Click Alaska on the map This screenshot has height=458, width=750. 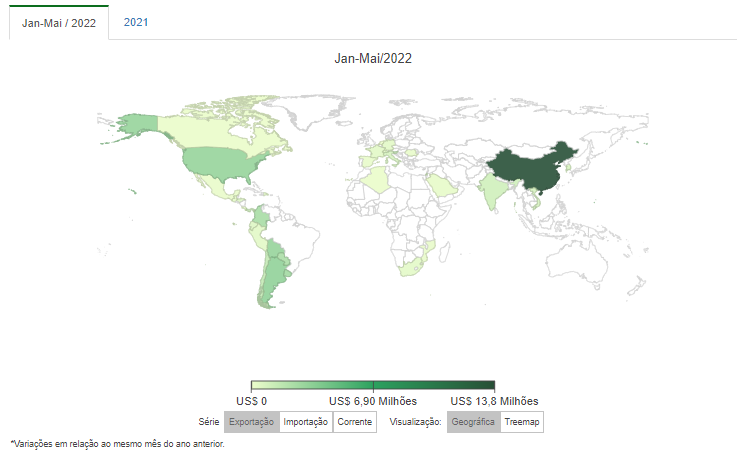point(139,125)
